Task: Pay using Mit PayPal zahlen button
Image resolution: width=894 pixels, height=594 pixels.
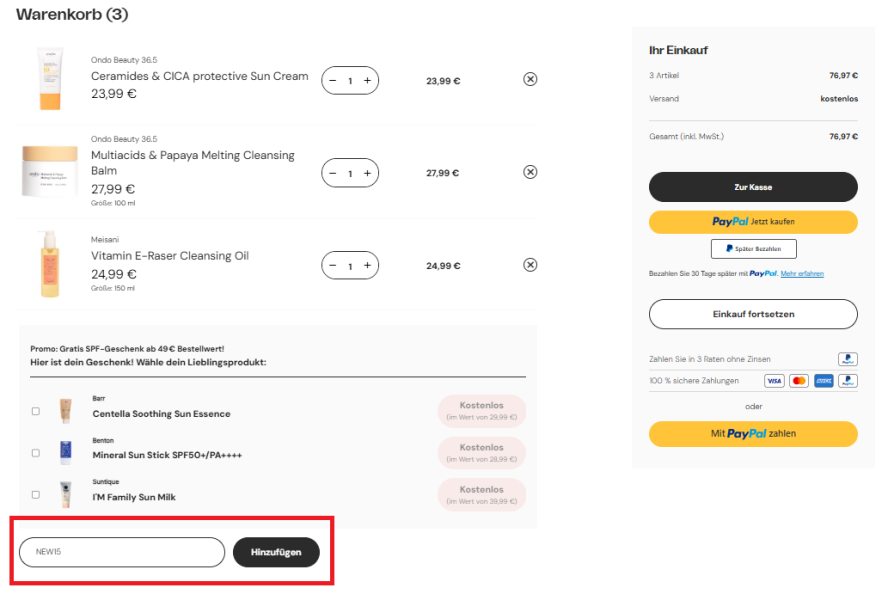Action: [x=753, y=434]
